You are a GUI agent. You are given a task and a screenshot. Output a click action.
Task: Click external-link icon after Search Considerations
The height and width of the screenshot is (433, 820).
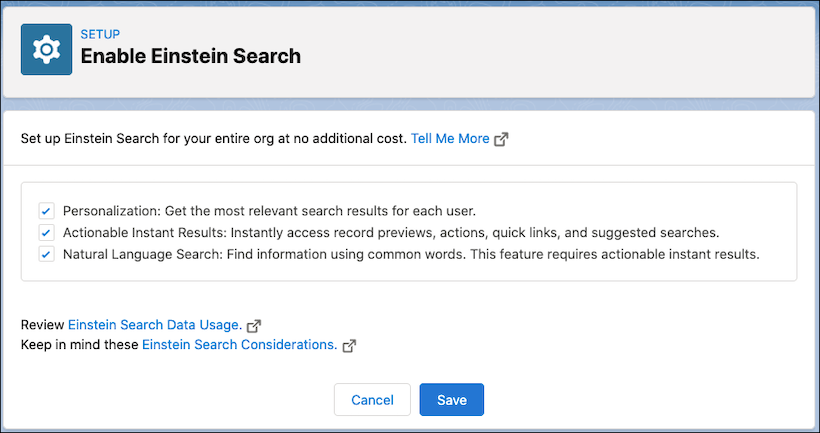pyautogui.click(x=349, y=346)
